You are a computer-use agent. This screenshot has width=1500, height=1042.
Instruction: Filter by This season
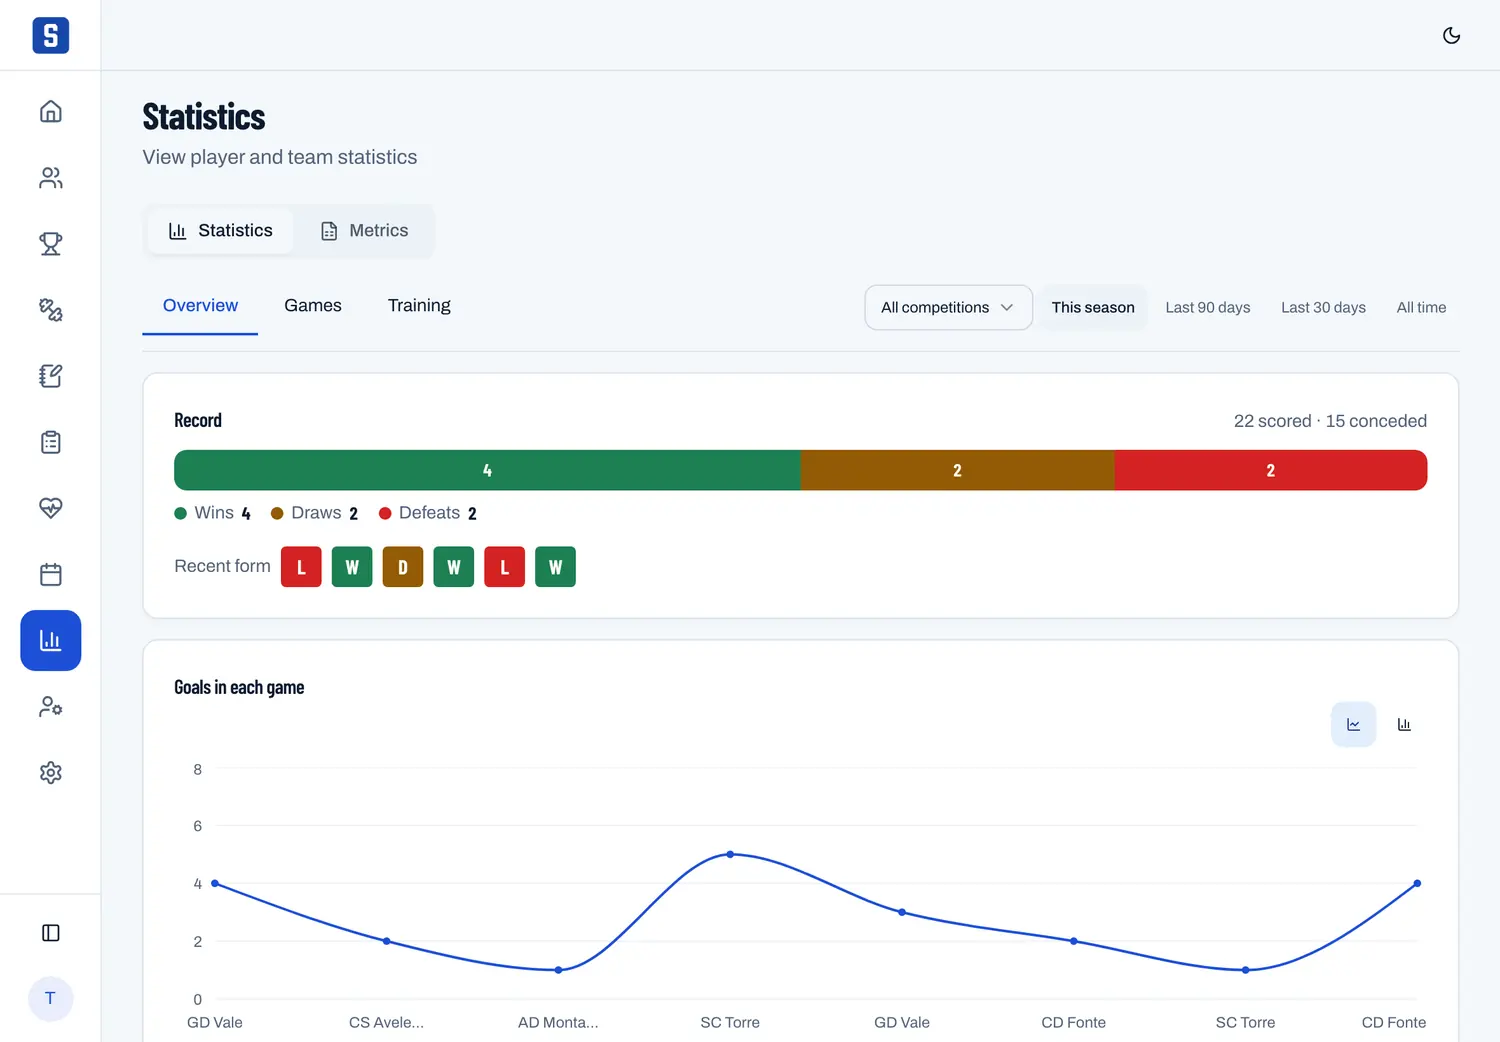tap(1093, 307)
